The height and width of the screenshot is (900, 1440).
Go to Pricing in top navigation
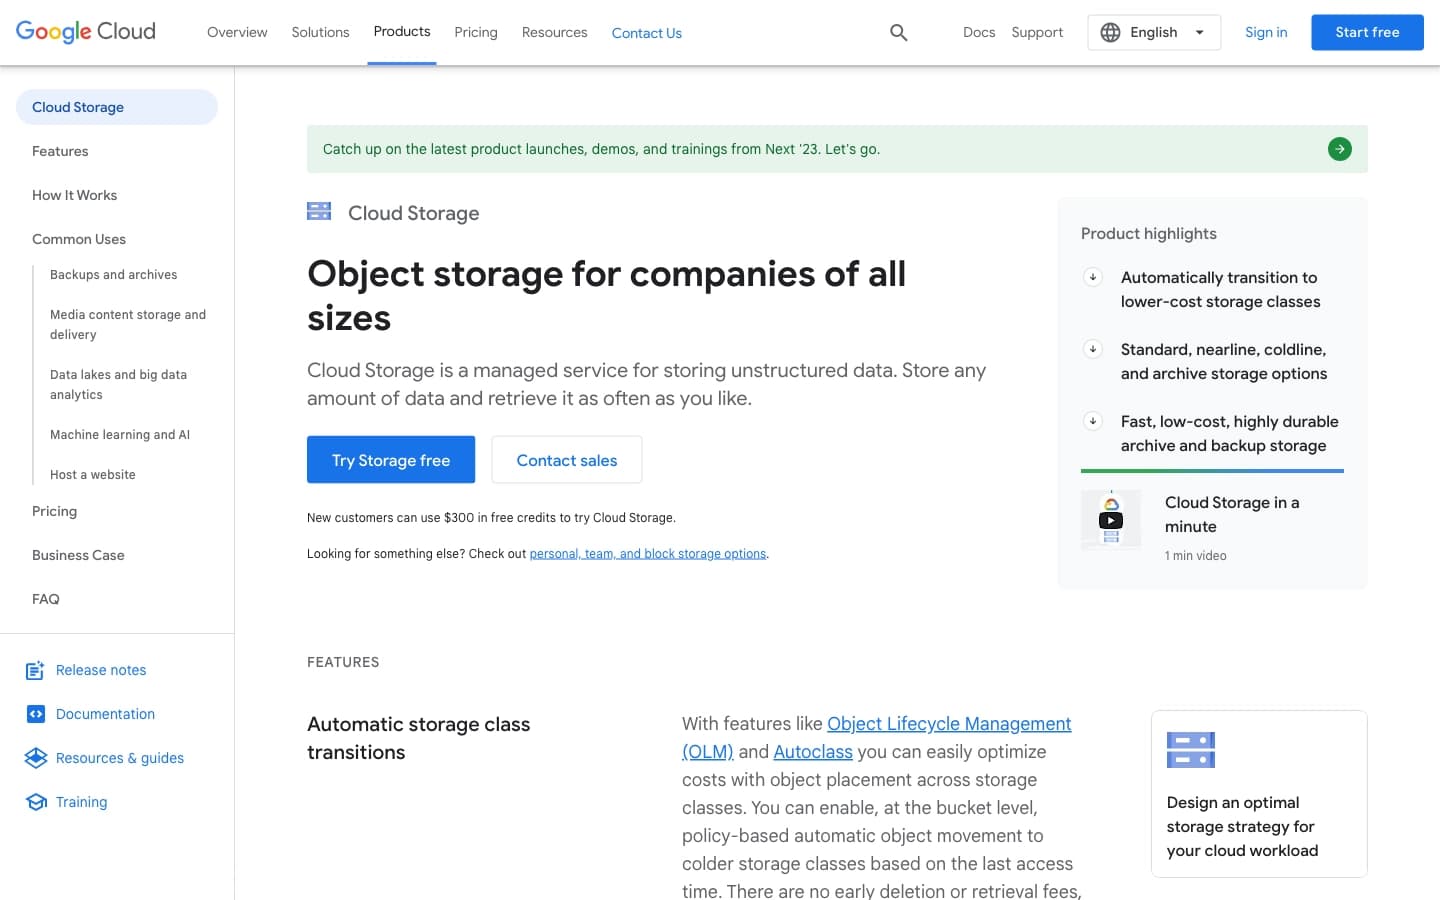(476, 32)
